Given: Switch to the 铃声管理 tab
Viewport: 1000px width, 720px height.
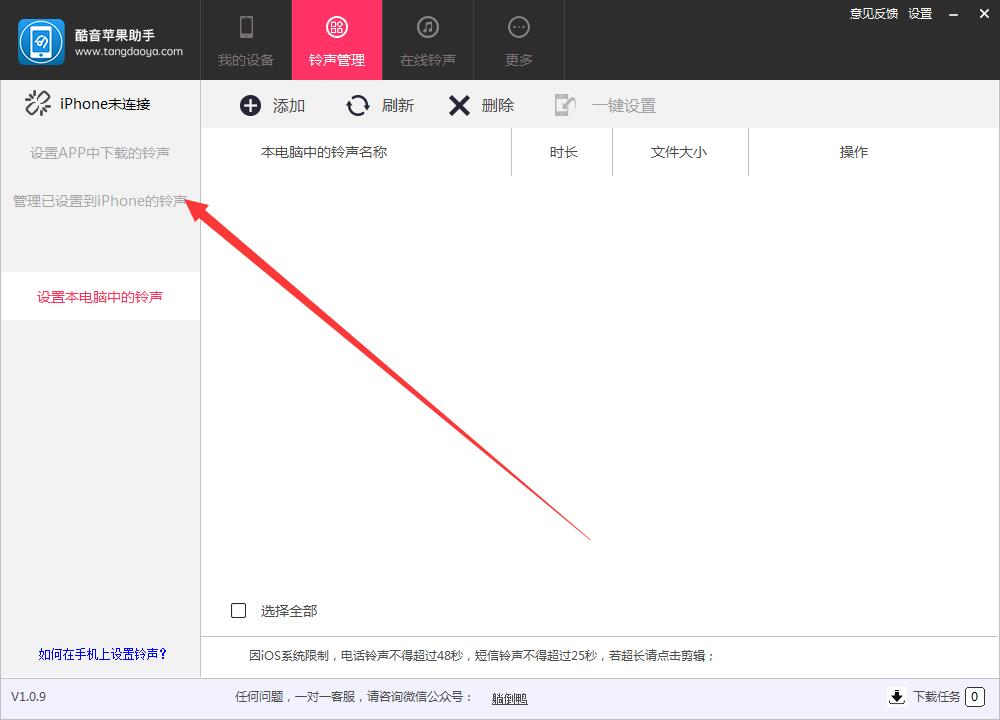Looking at the screenshot, I should [x=337, y=40].
